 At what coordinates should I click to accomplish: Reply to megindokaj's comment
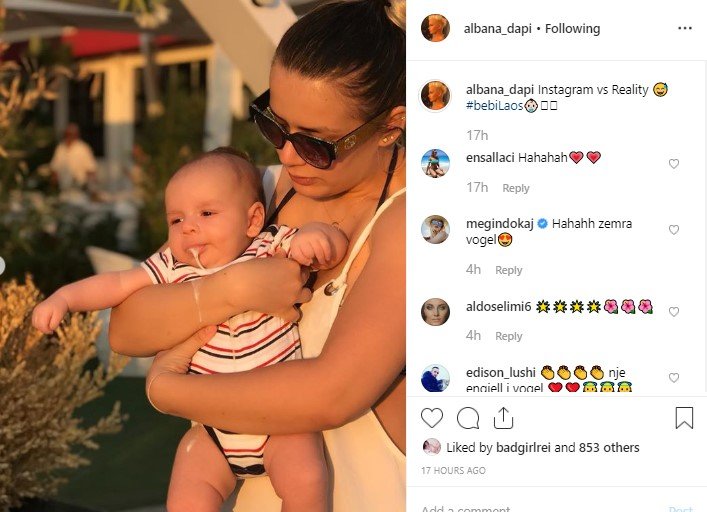click(x=509, y=270)
